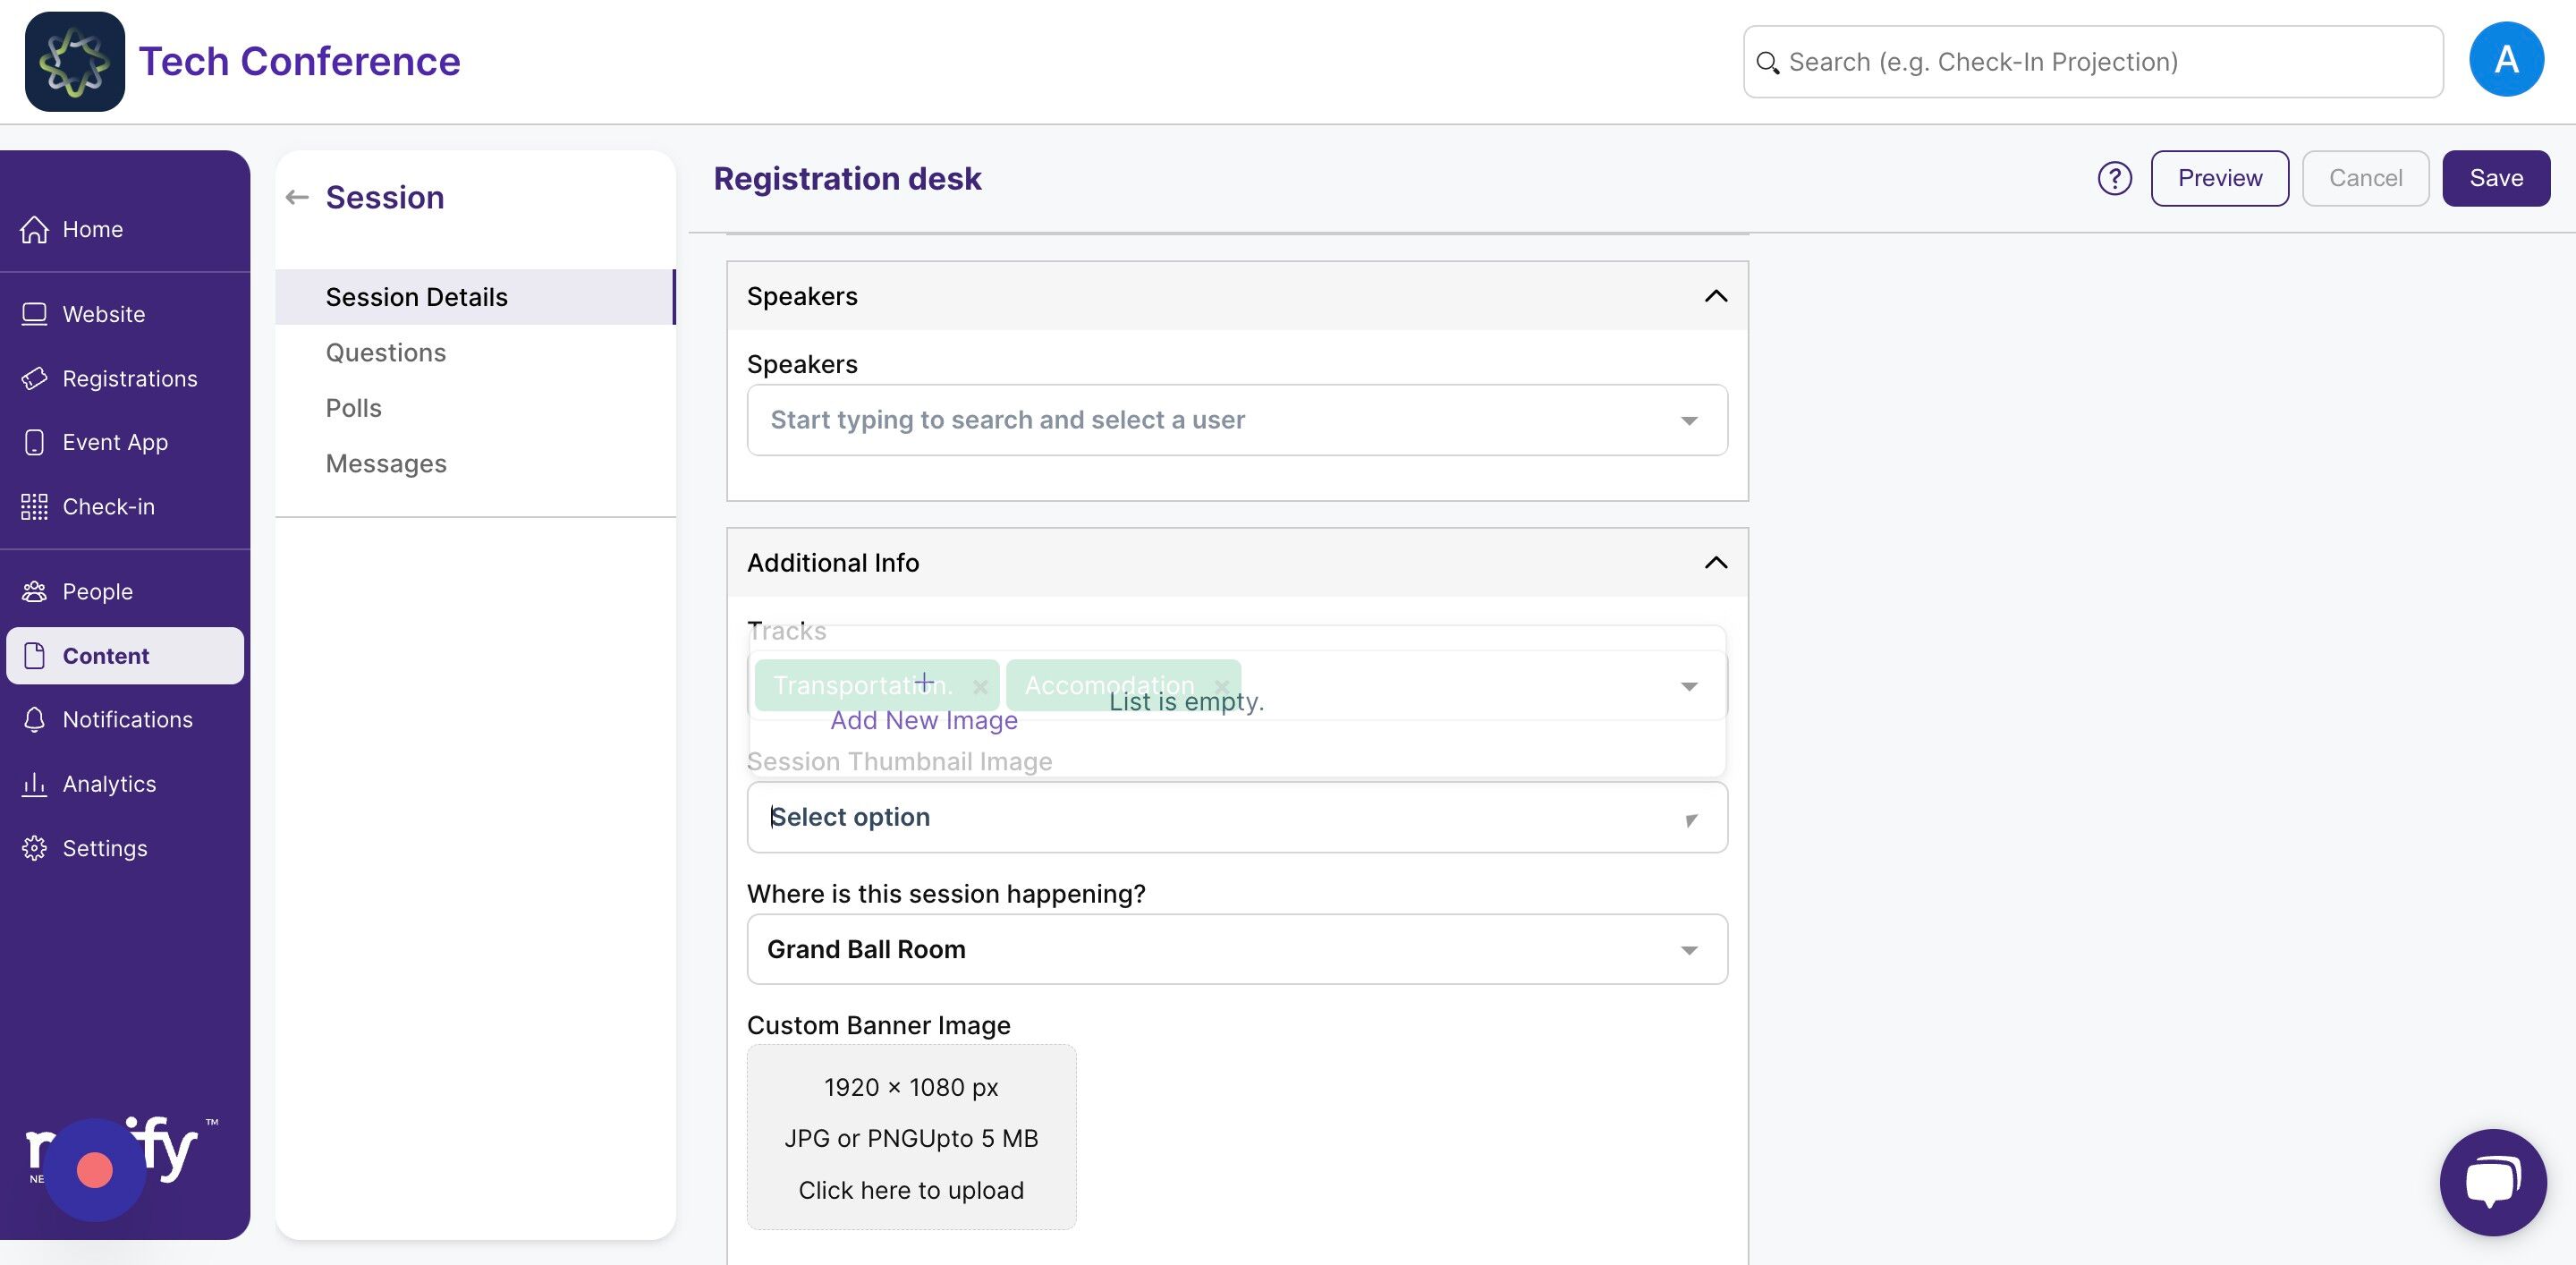Collapse the Speakers section
This screenshot has width=2576, height=1265.
pos(1715,296)
